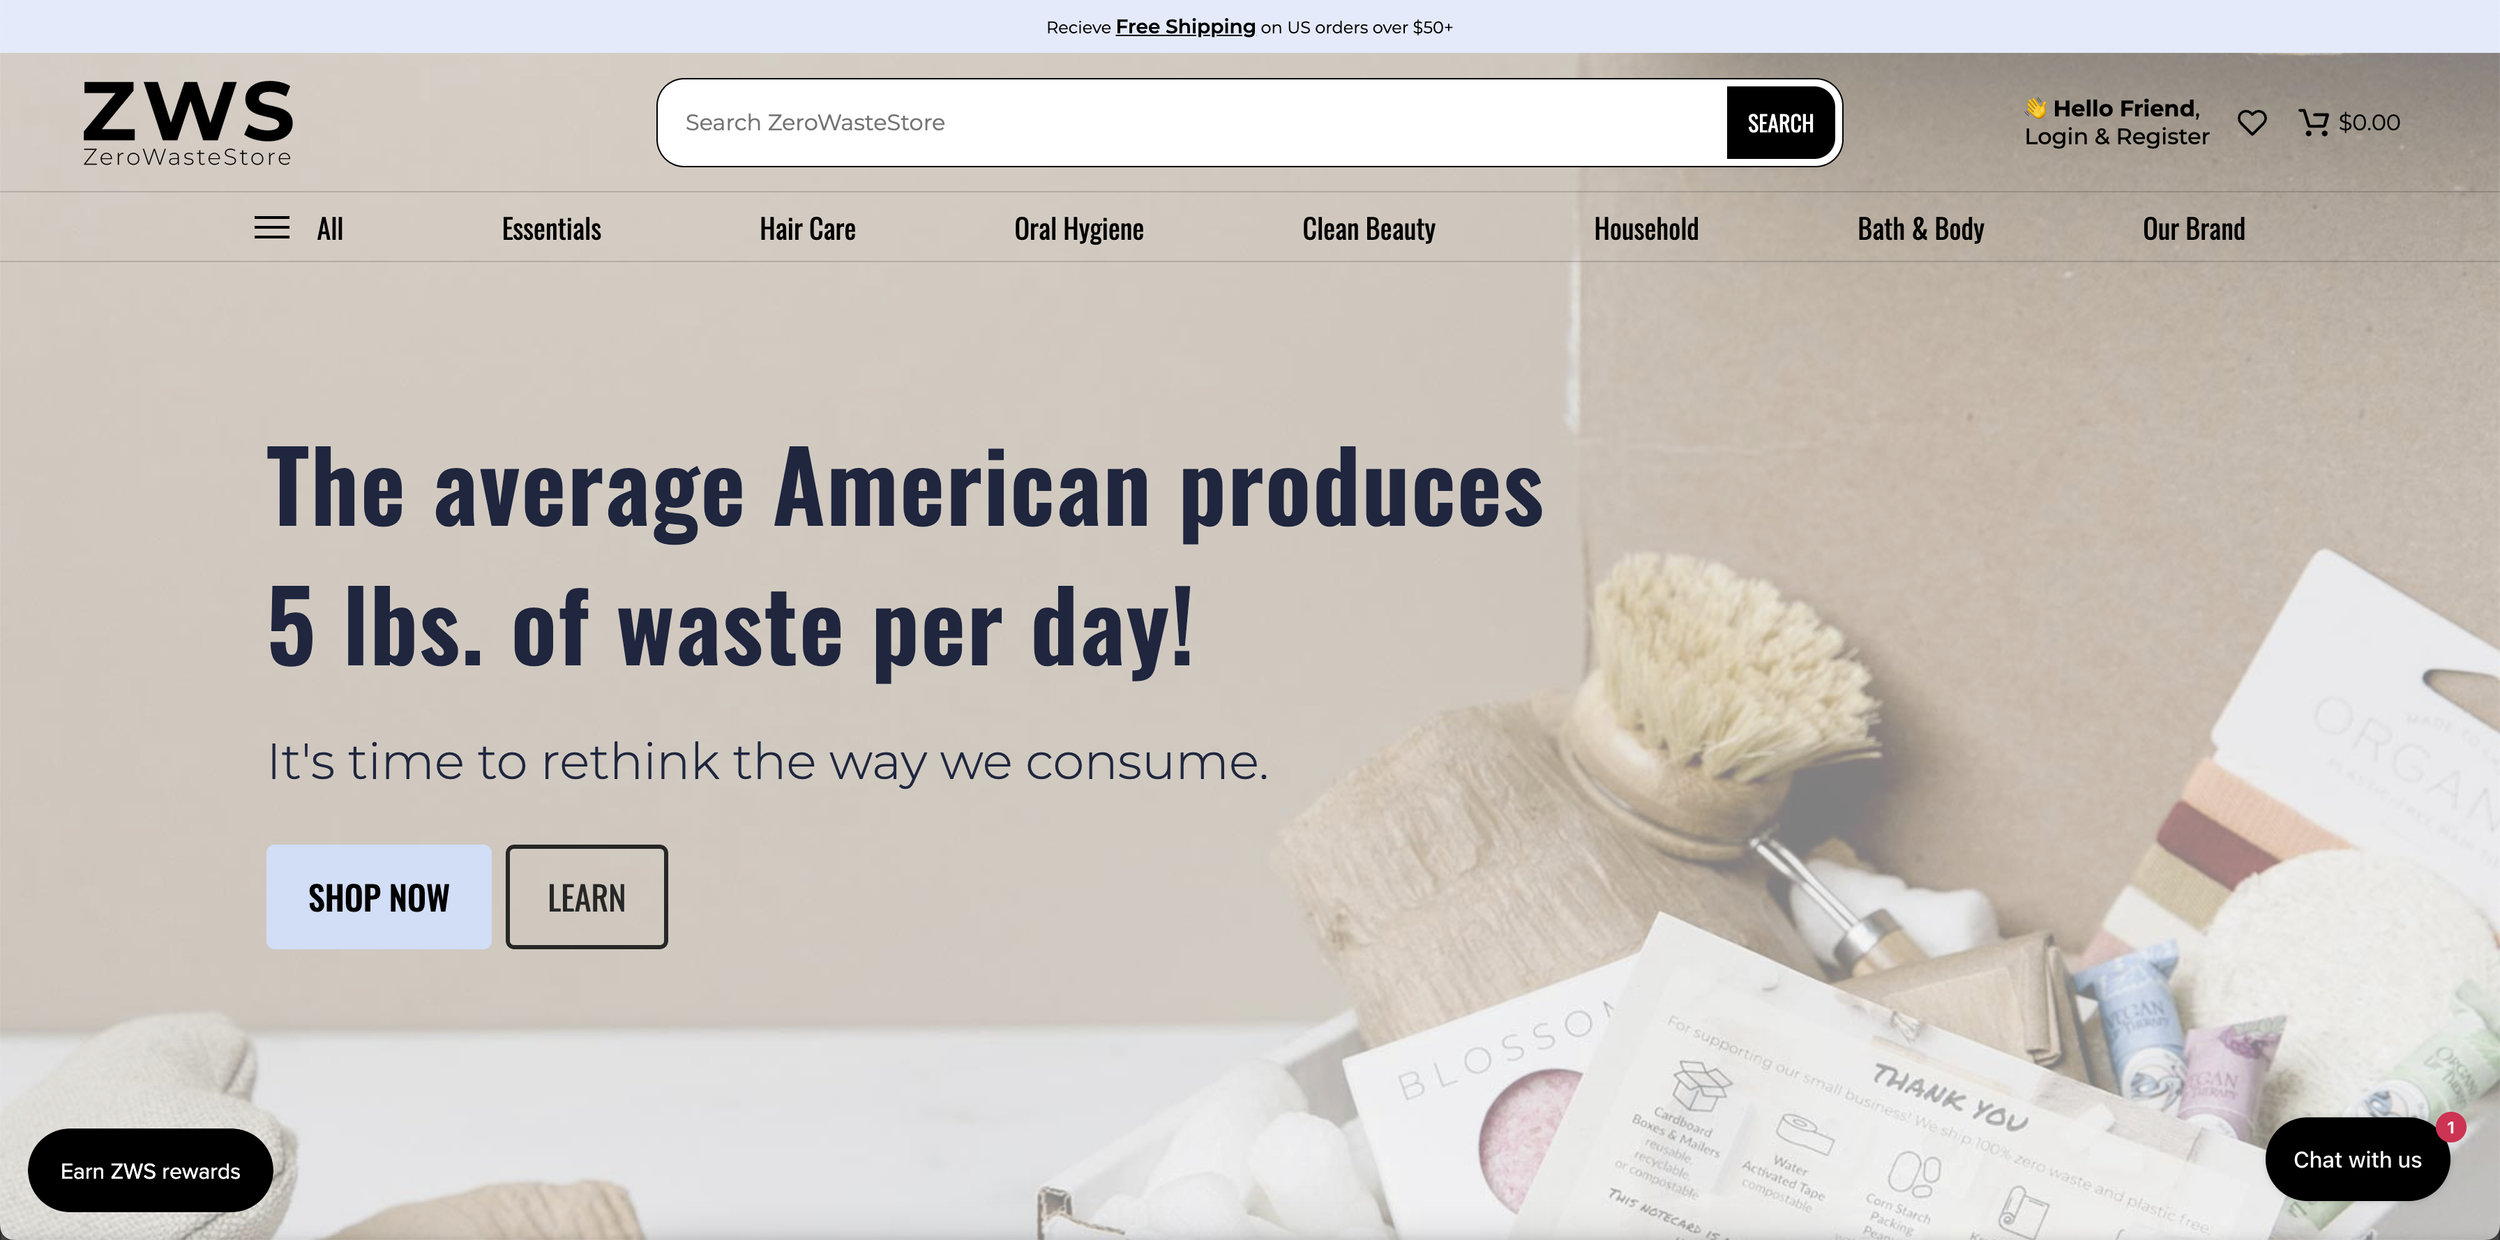2500x1240 pixels.
Task: Go to Clean Beauty category
Action: pyautogui.click(x=1368, y=229)
